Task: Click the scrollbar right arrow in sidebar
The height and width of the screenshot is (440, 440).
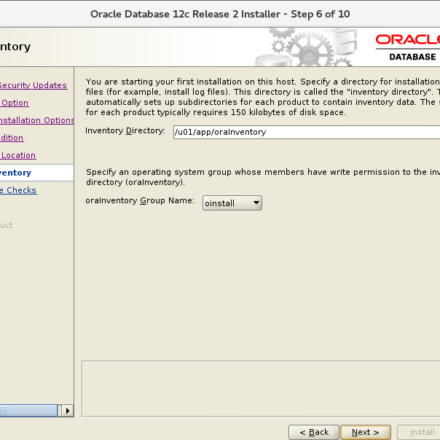Action: [x=67, y=411]
